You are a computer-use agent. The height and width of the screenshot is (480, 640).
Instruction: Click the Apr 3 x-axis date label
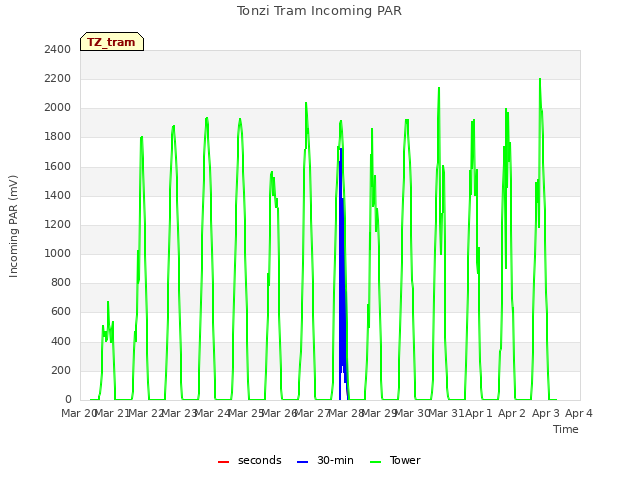click(546, 413)
